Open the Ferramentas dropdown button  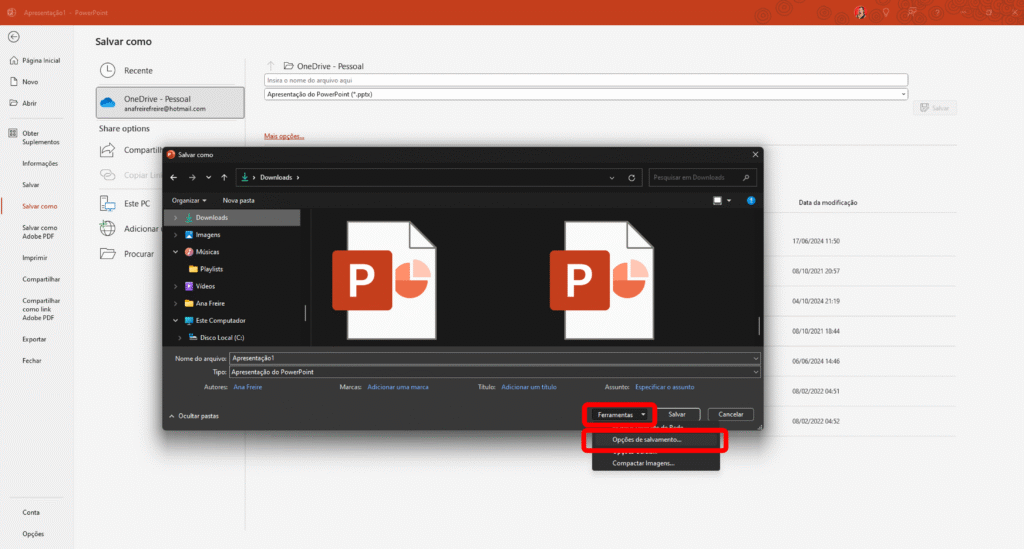pos(619,414)
